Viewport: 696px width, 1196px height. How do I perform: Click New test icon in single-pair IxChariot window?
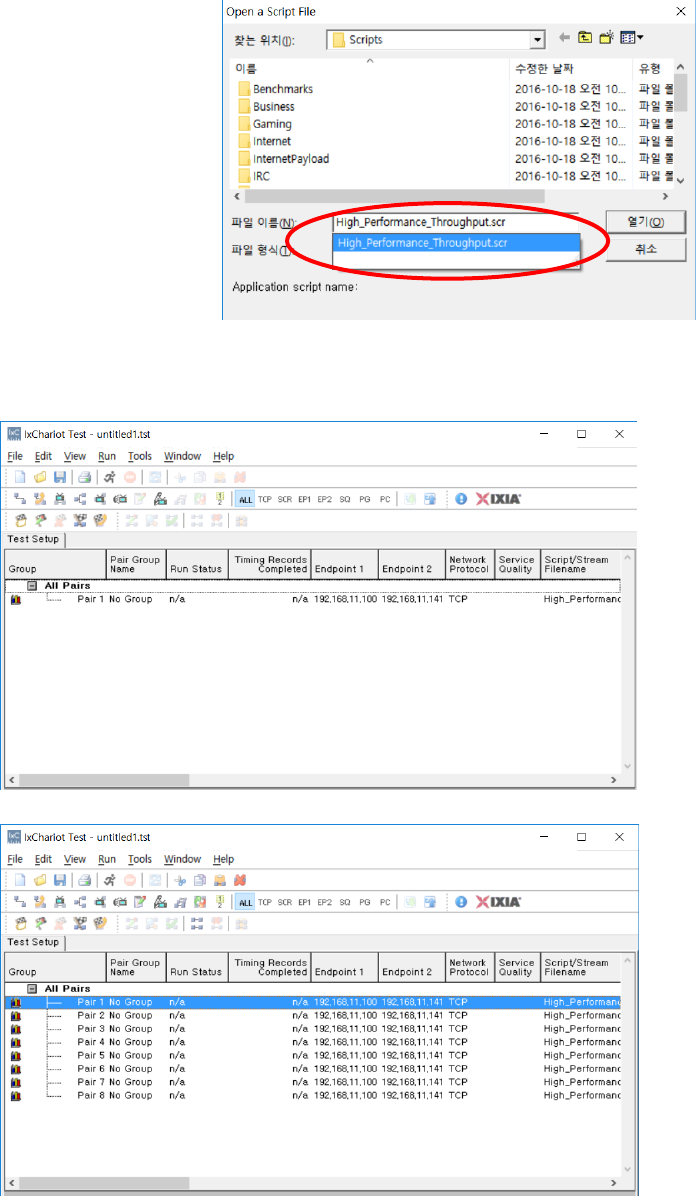[21, 477]
